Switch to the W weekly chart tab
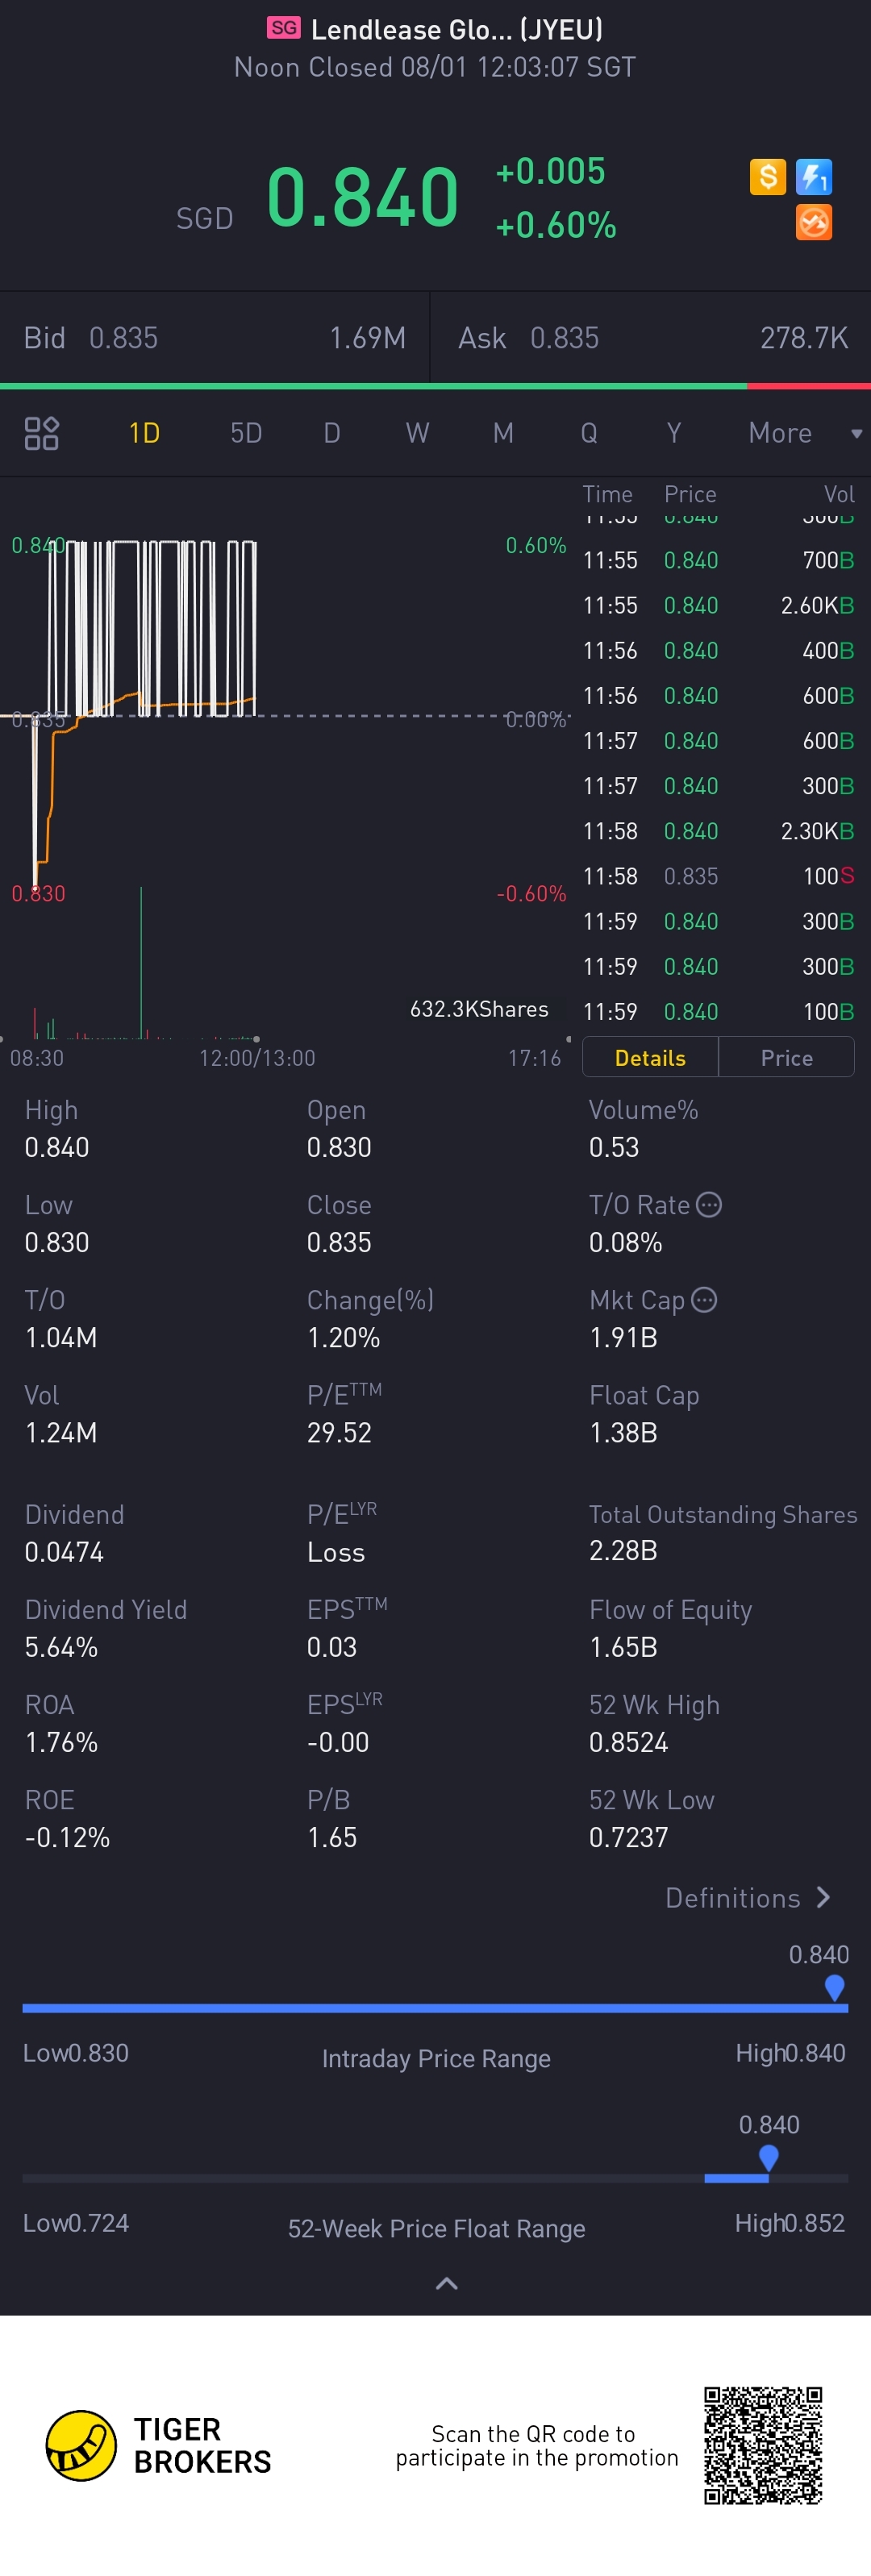 [417, 433]
